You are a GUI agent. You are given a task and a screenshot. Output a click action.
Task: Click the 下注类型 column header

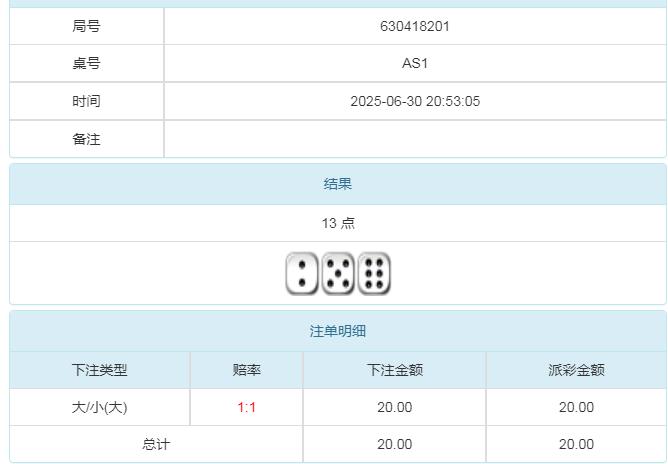tap(100, 370)
